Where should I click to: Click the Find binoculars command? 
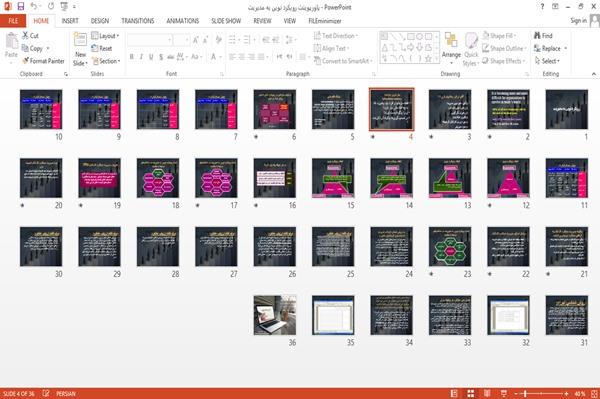pos(543,36)
